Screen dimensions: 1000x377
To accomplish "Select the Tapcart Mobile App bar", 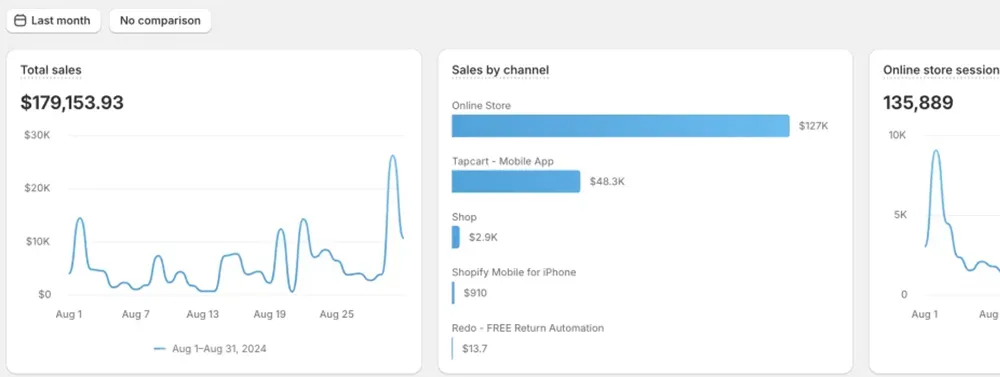I will click(x=516, y=181).
